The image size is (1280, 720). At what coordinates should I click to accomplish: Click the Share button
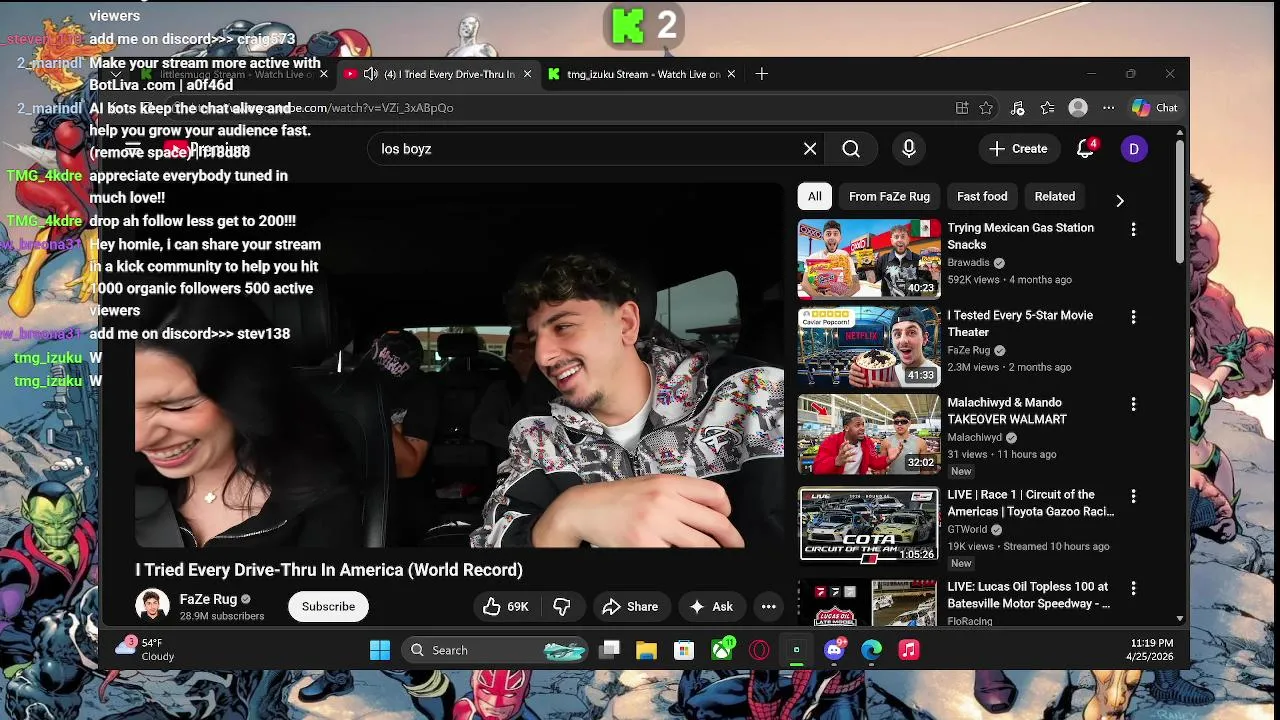coord(630,606)
